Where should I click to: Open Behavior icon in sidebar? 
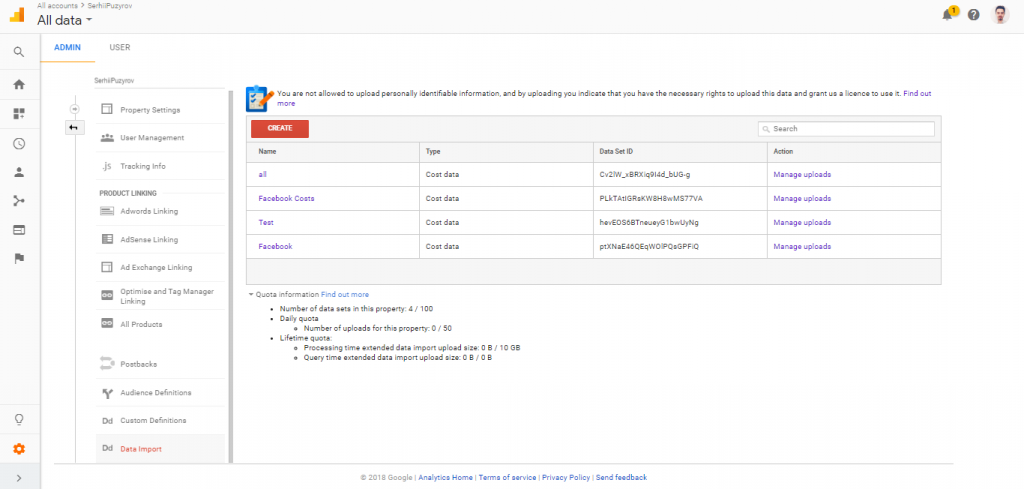19,230
